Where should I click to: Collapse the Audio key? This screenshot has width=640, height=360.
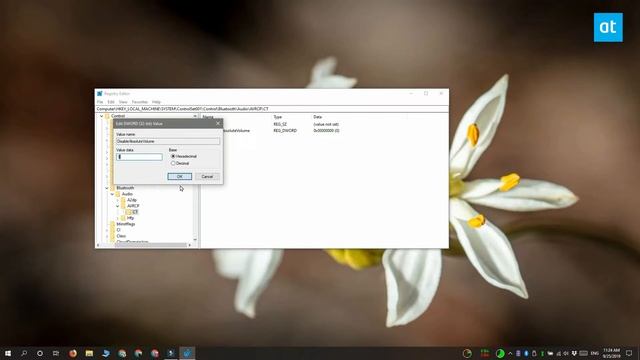pyautogui.click(x=112, y=194)
